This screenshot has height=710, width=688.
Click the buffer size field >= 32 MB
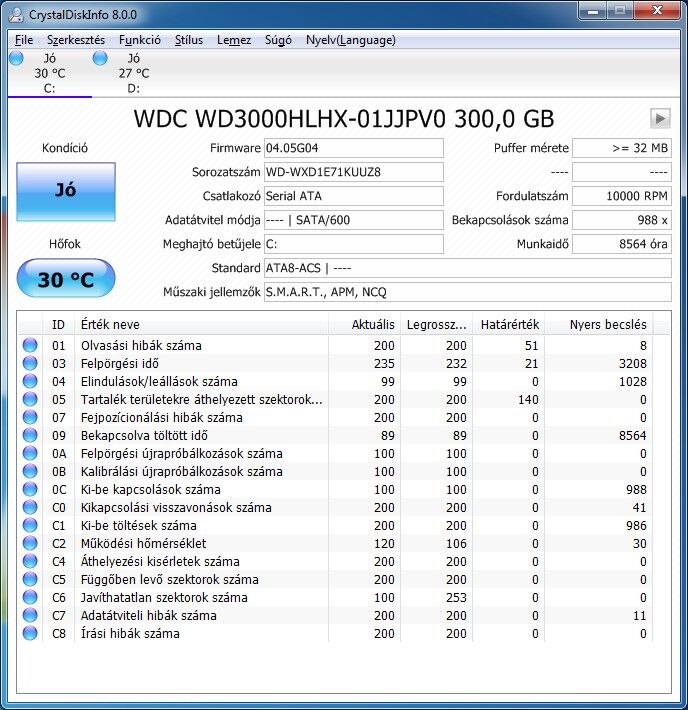point(622,148)
